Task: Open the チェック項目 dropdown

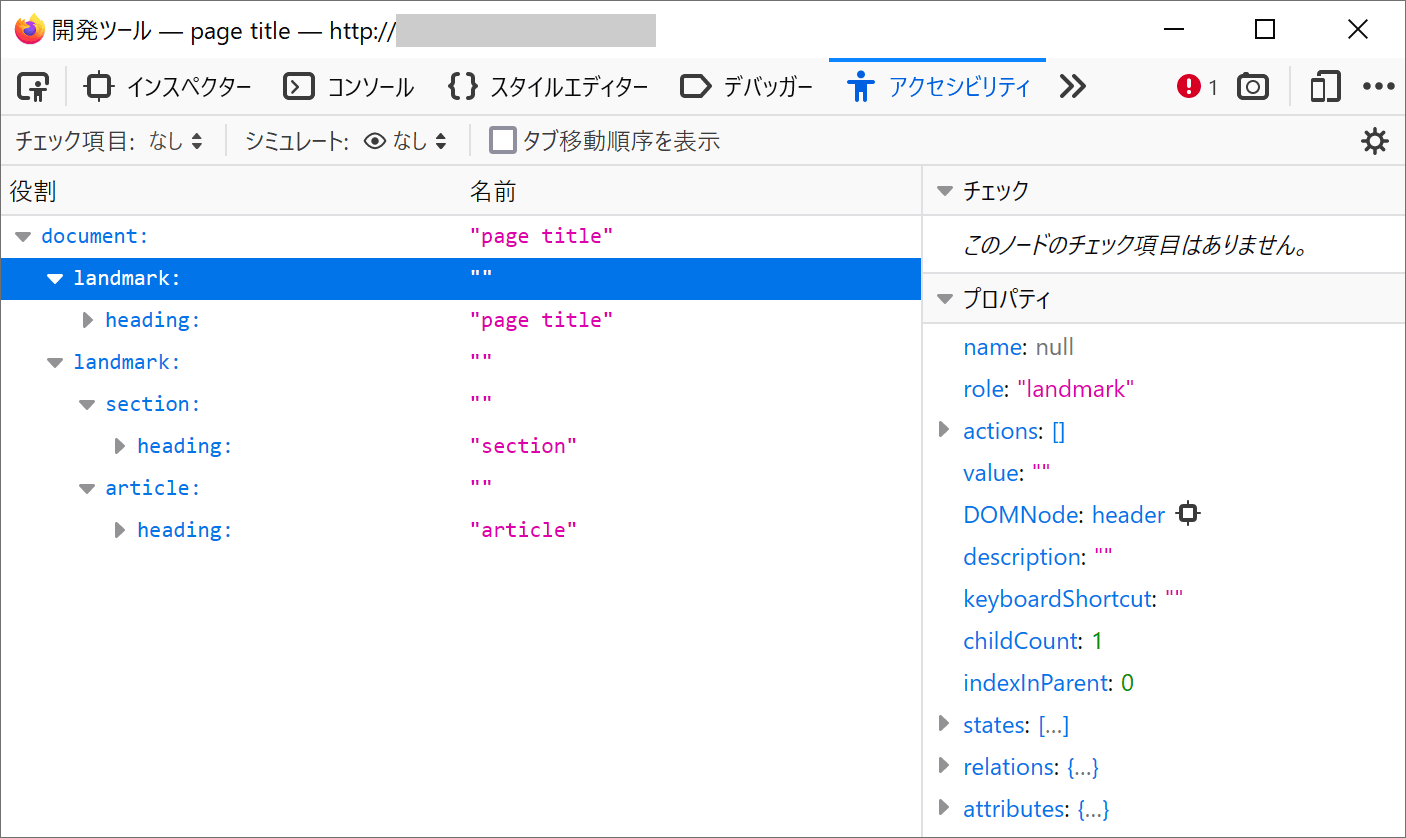Action: [175, 141]
